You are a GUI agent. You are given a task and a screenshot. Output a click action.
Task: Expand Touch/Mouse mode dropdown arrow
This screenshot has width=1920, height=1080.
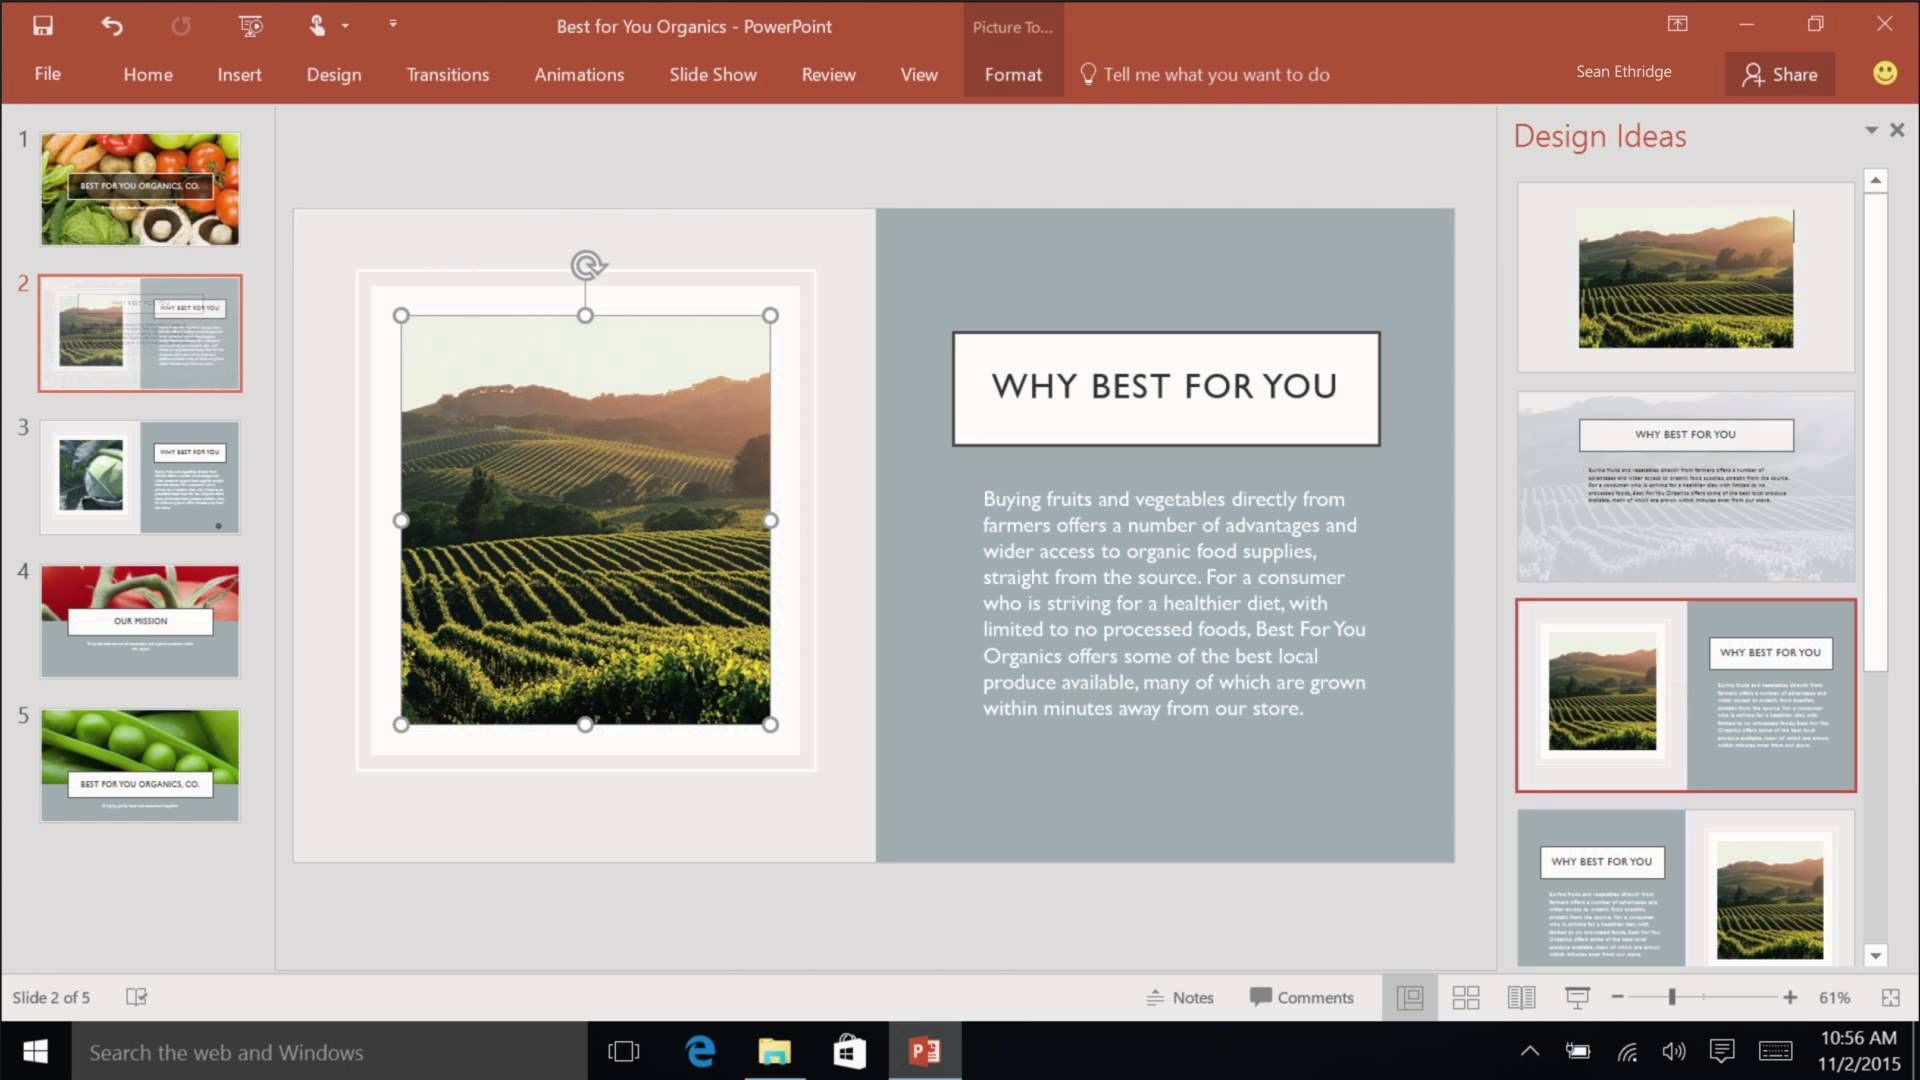click(345, 26)
